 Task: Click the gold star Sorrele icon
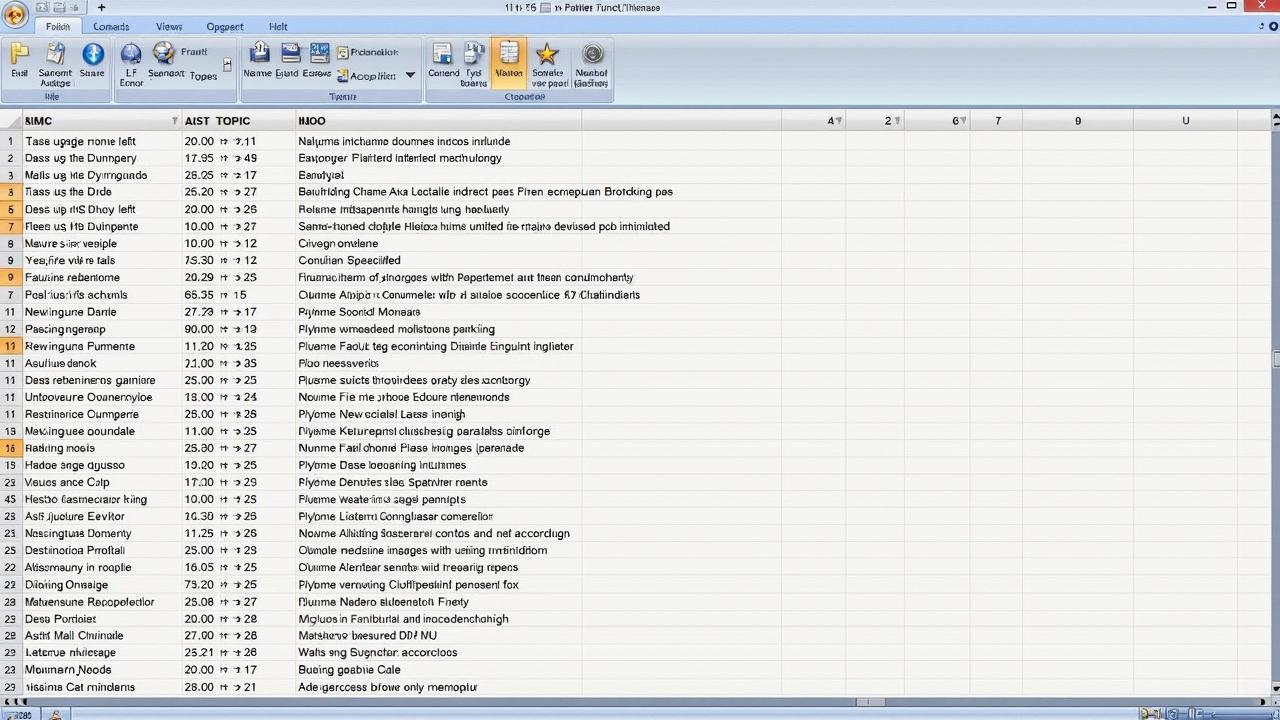(547, 54)
